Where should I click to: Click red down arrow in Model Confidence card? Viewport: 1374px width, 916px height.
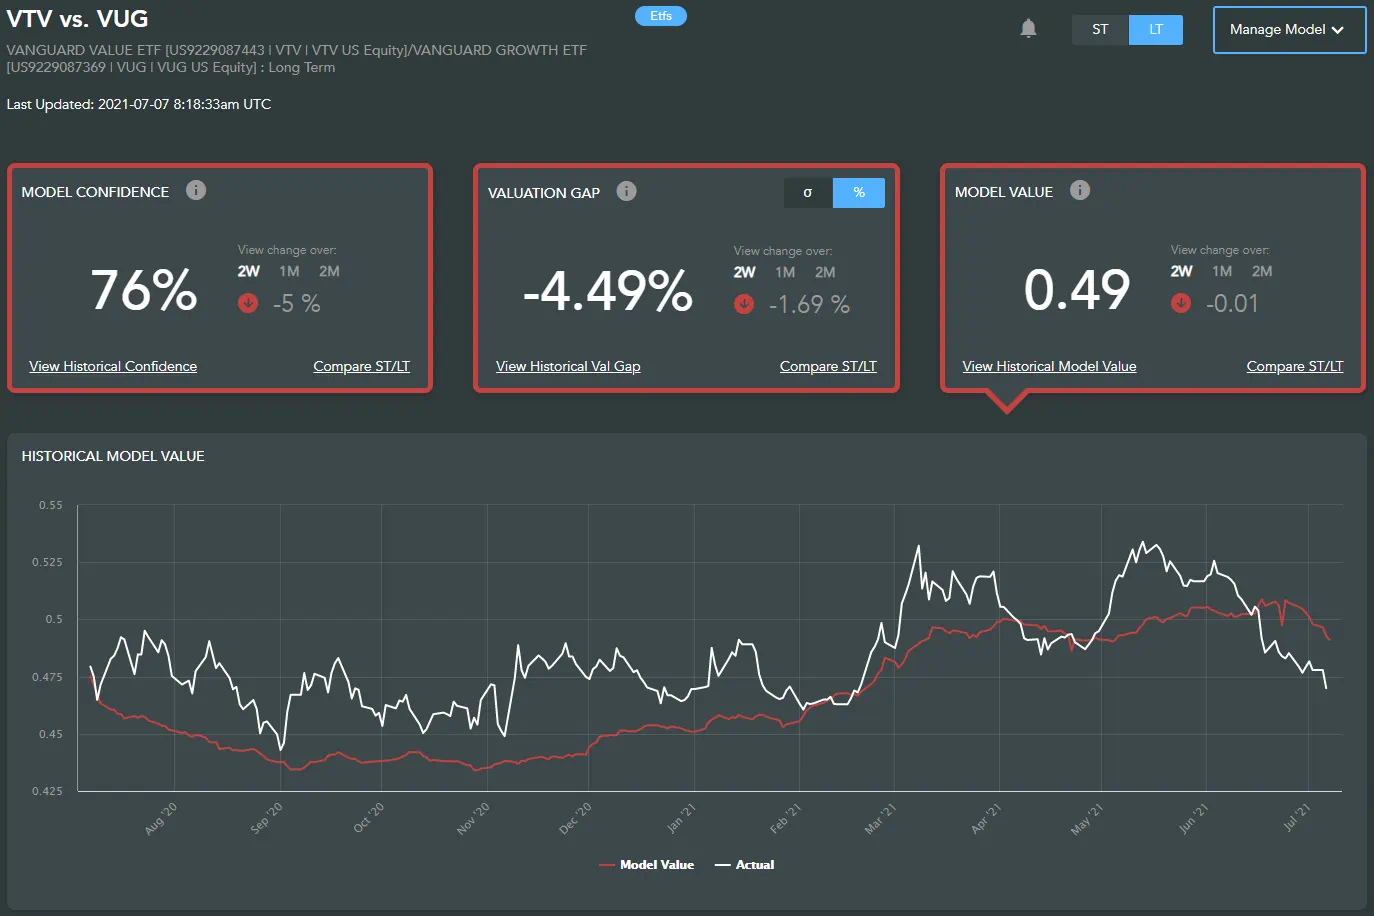click(x=248, y=303)
